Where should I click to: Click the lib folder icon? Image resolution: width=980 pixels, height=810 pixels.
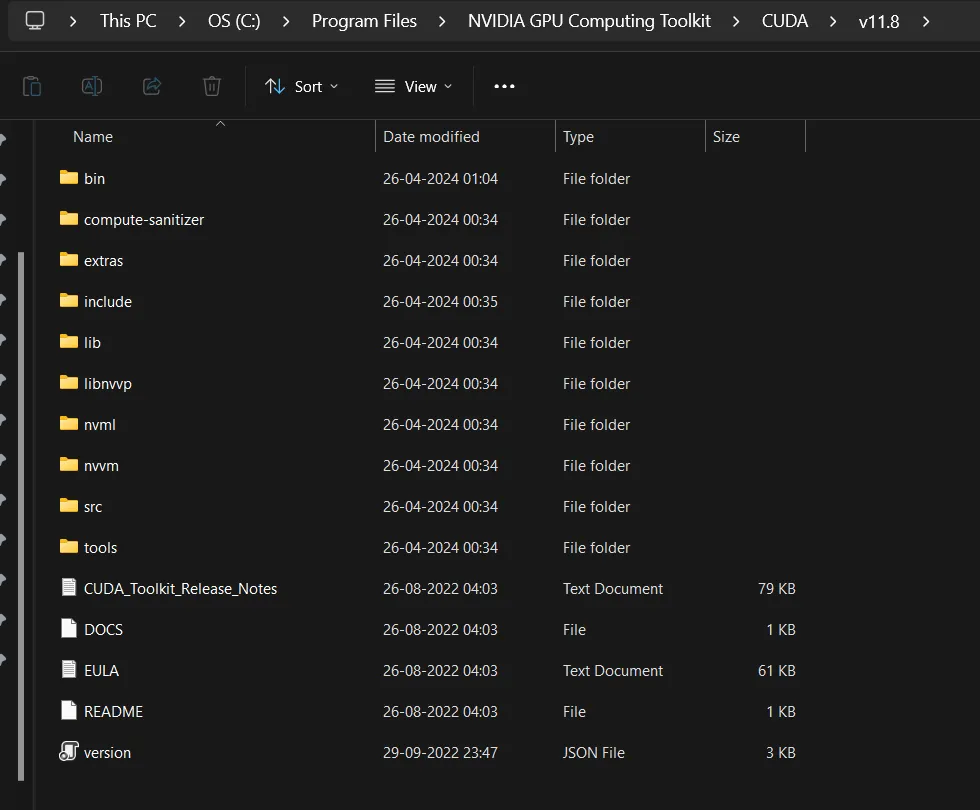tap(69, 341)
